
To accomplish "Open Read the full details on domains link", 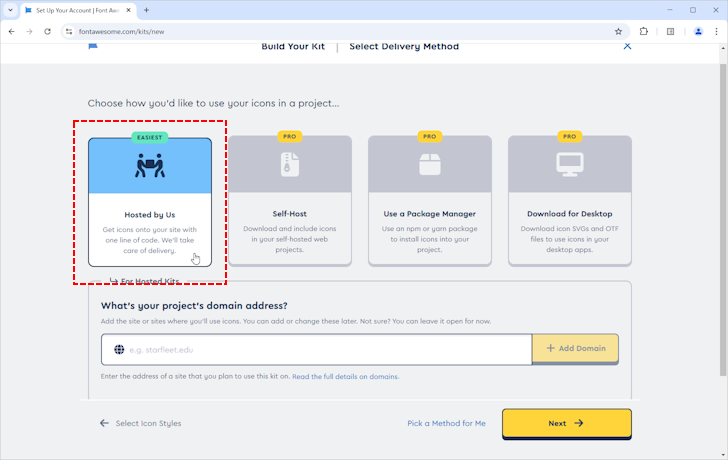I will 345,377.
